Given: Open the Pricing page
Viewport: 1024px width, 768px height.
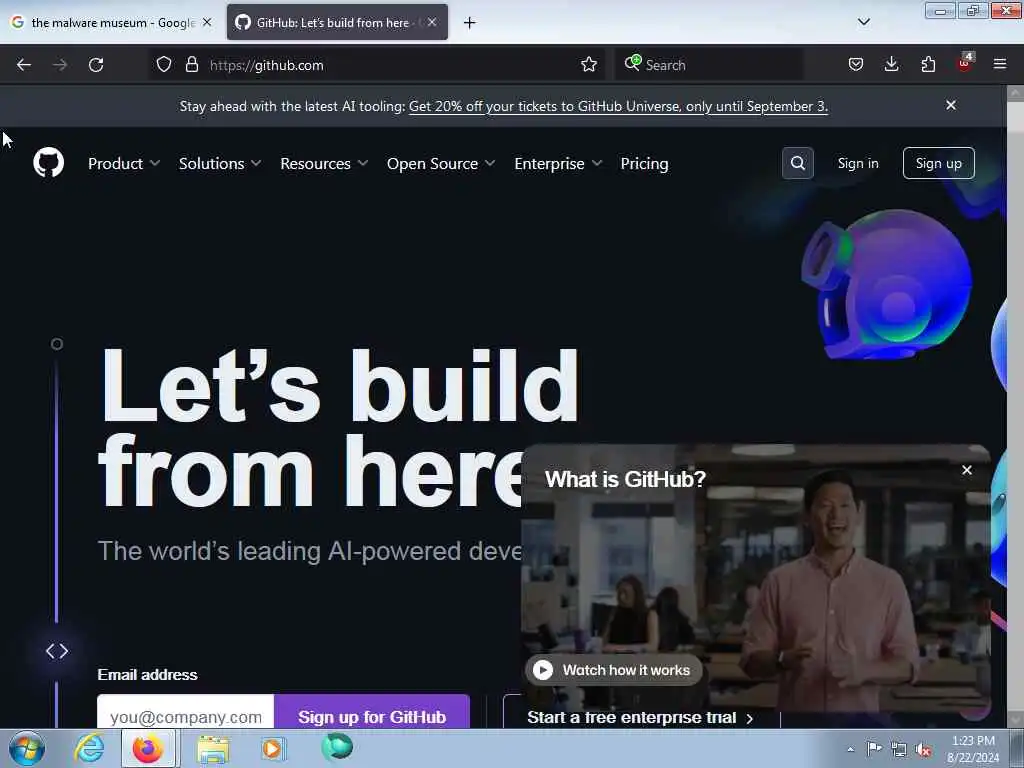Looking at the screenshot, I should point(644,163).
